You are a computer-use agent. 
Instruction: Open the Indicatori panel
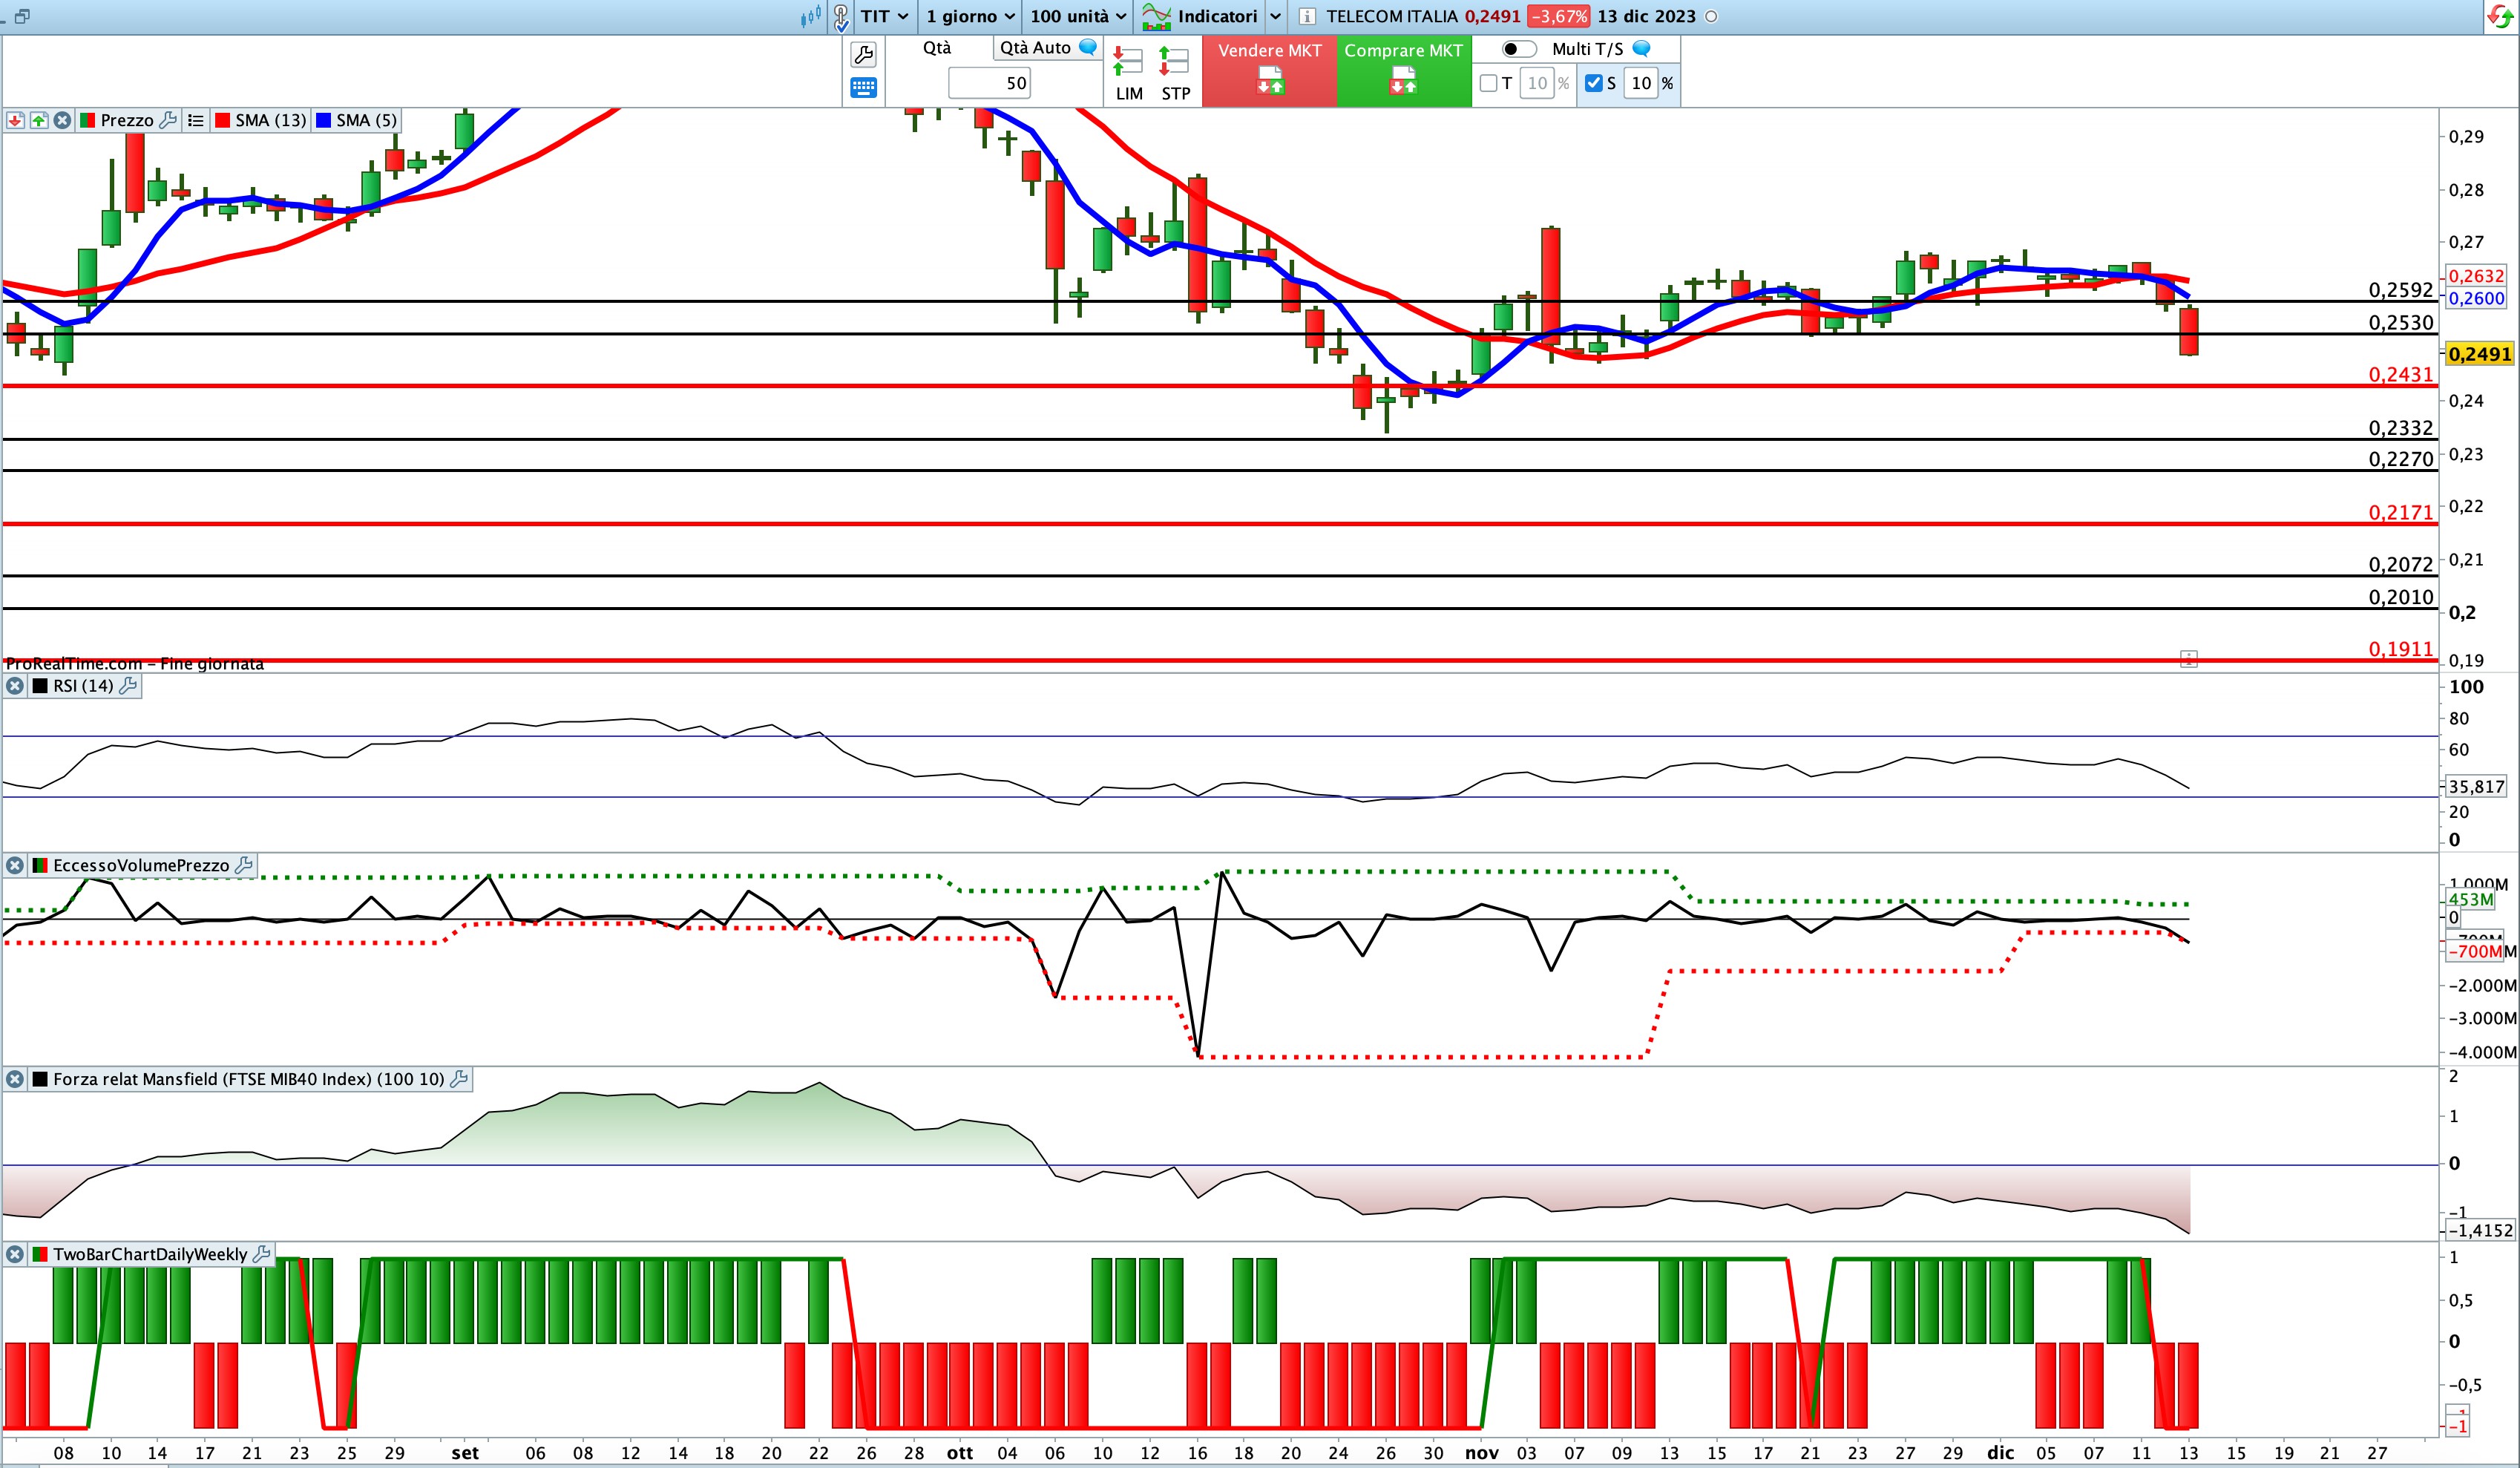pyautogui.click(x=1216, y=16)
